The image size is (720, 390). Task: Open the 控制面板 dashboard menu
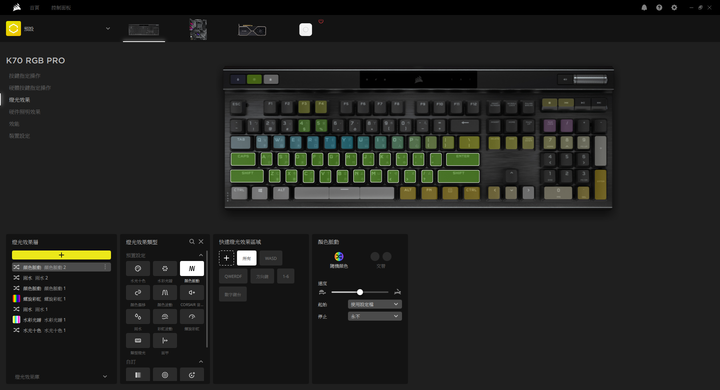tap(61, 8)
